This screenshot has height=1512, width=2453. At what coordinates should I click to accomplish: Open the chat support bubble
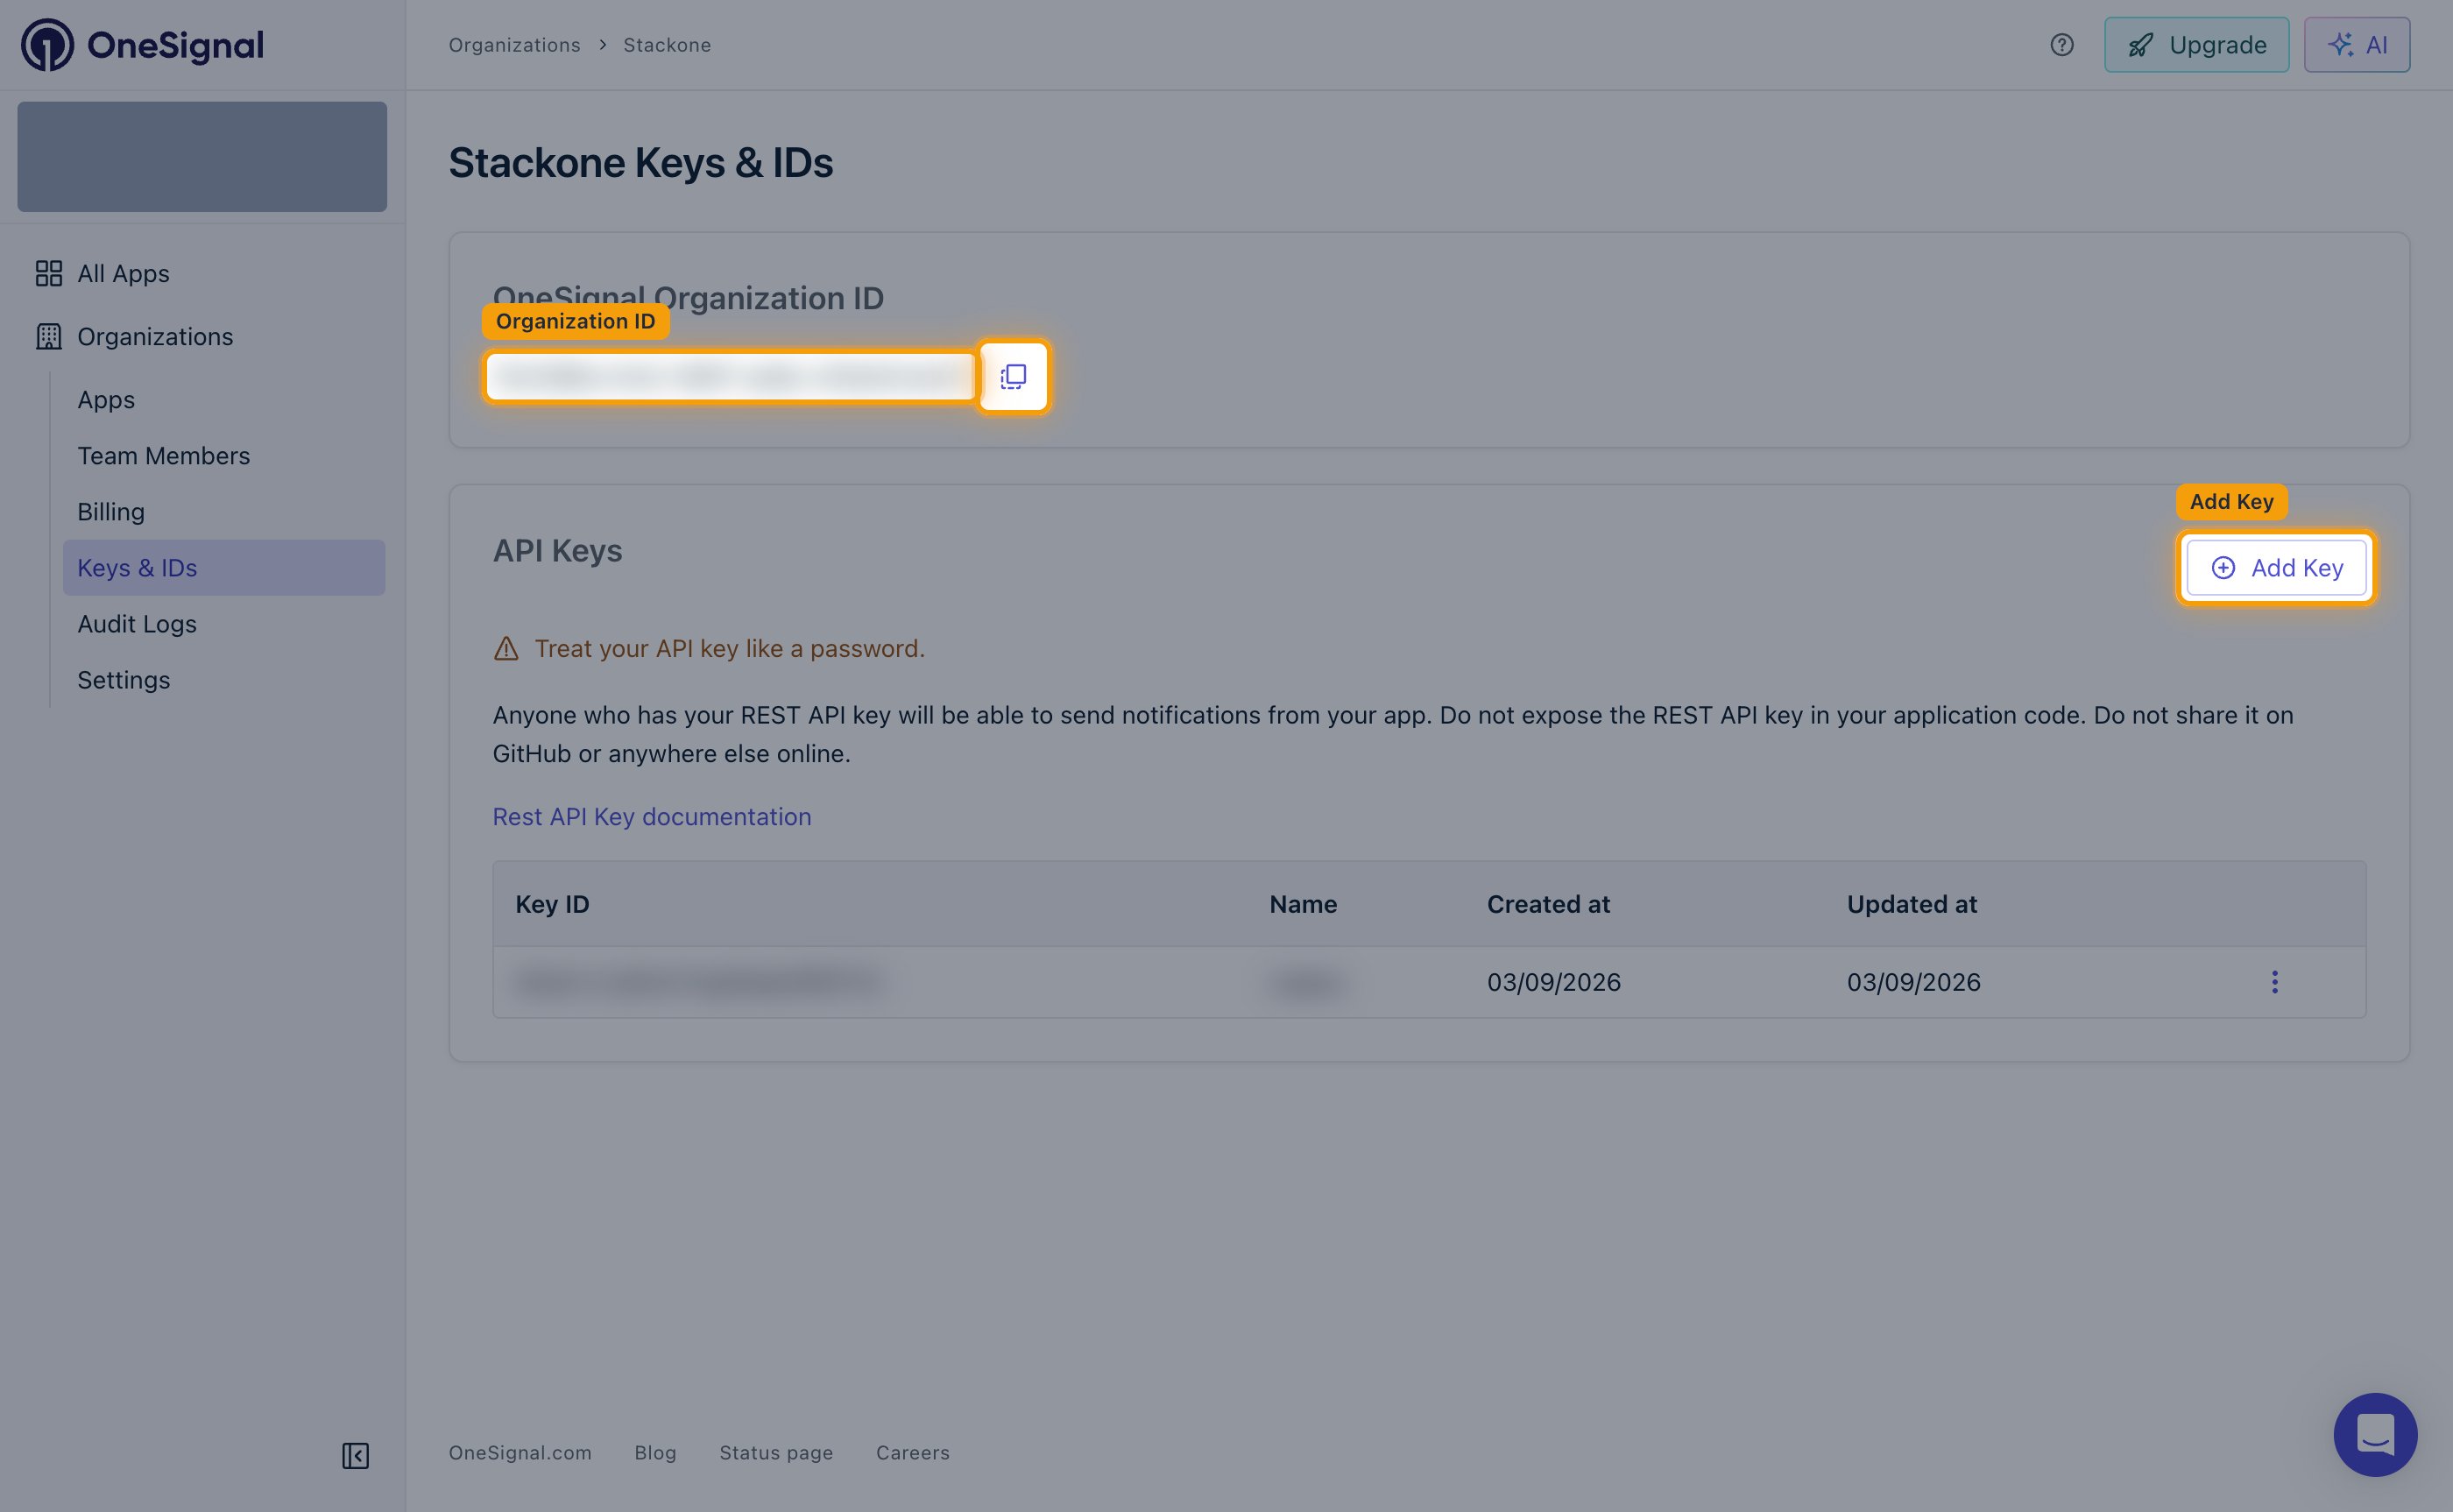(x=2375, y=1434)
